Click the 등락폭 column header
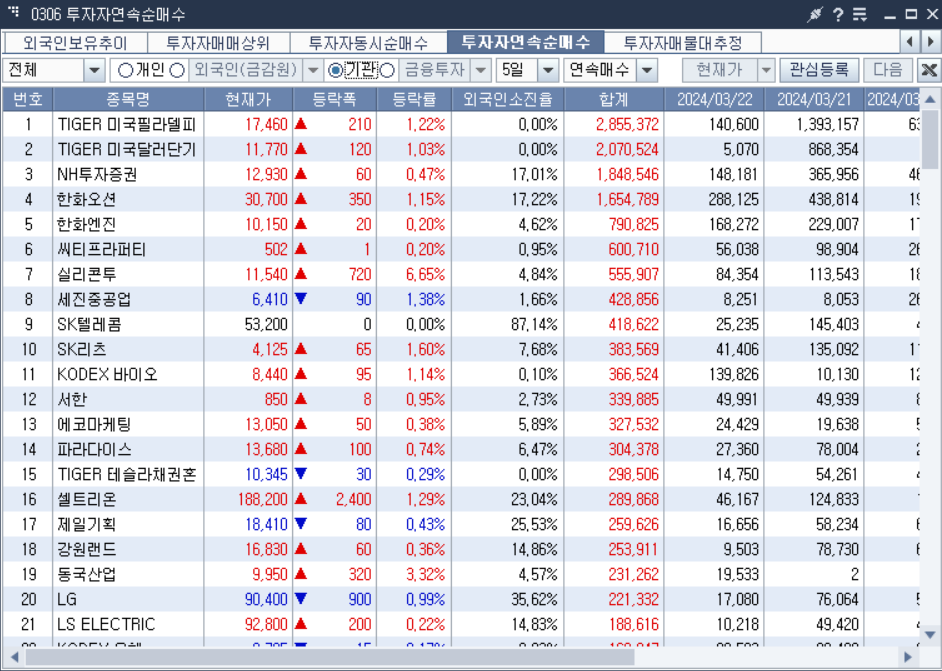 [x=335, y=99]
